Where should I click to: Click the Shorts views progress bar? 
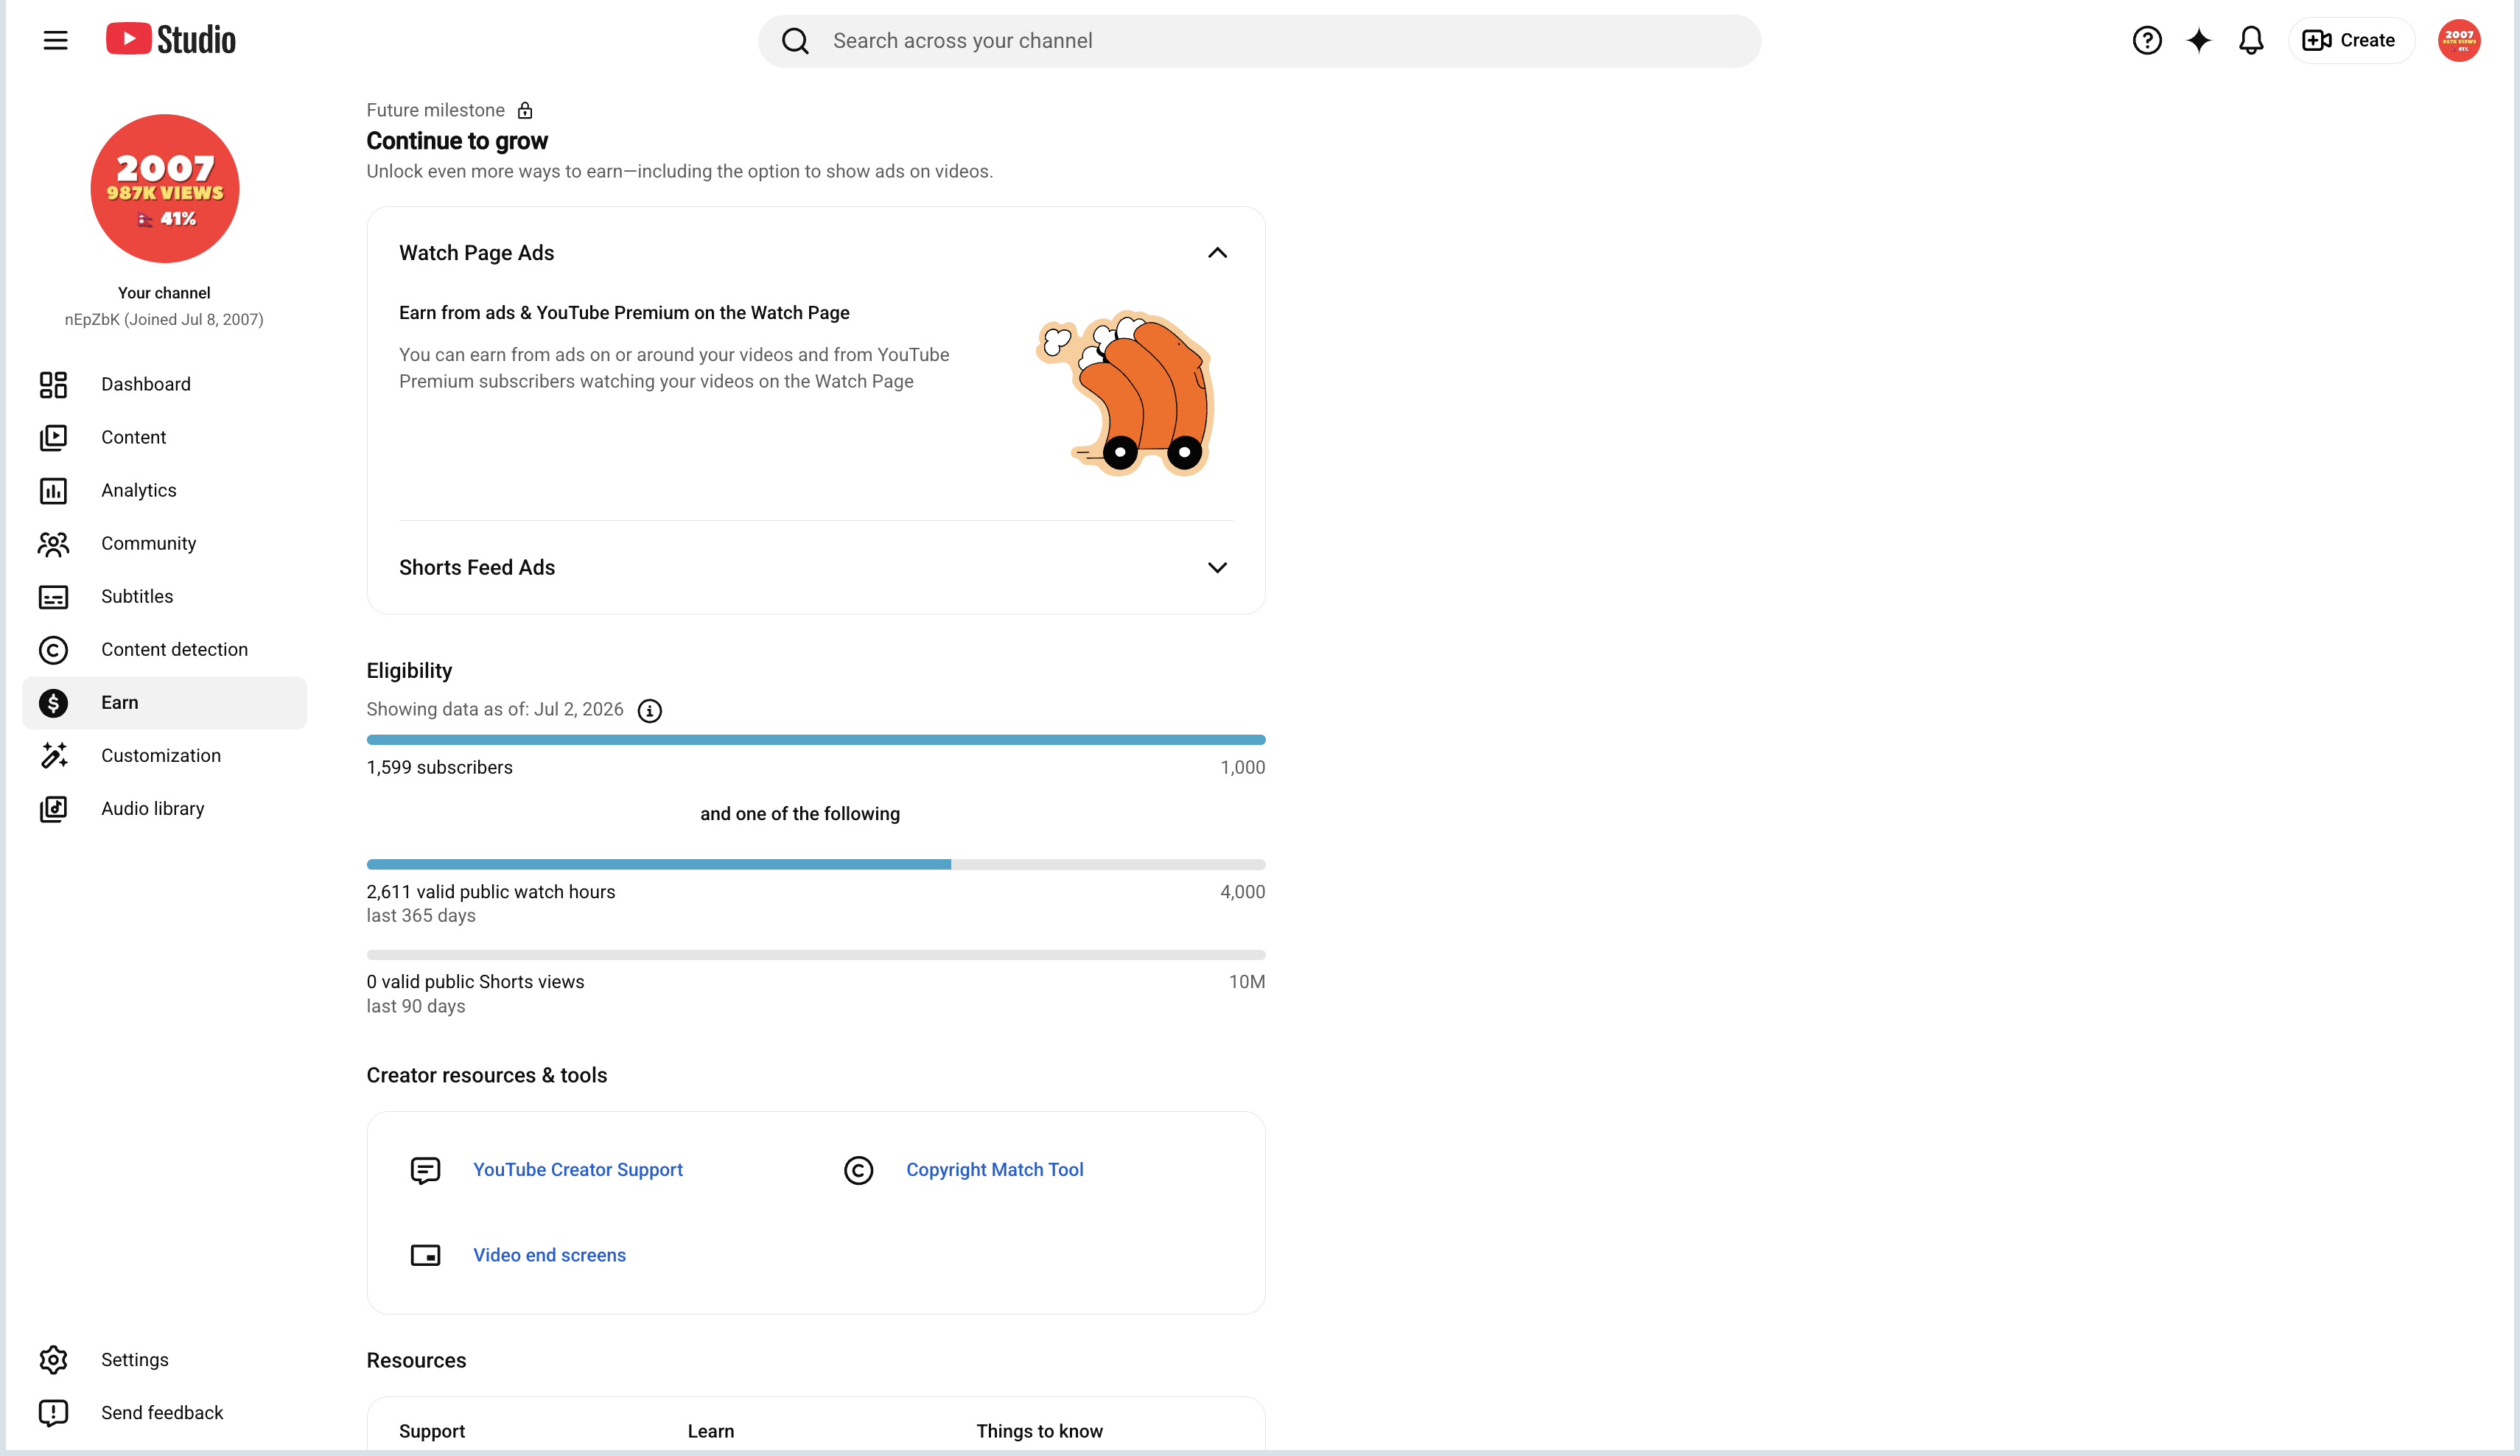click(x=816, y=955)
